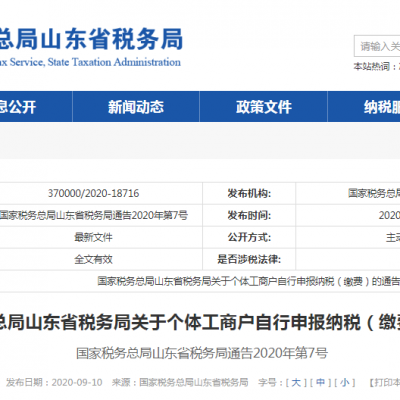This screenshot has height=400, width=400.
Task: Open the 政策文件 navigation tab
Action: coord(263,107)
